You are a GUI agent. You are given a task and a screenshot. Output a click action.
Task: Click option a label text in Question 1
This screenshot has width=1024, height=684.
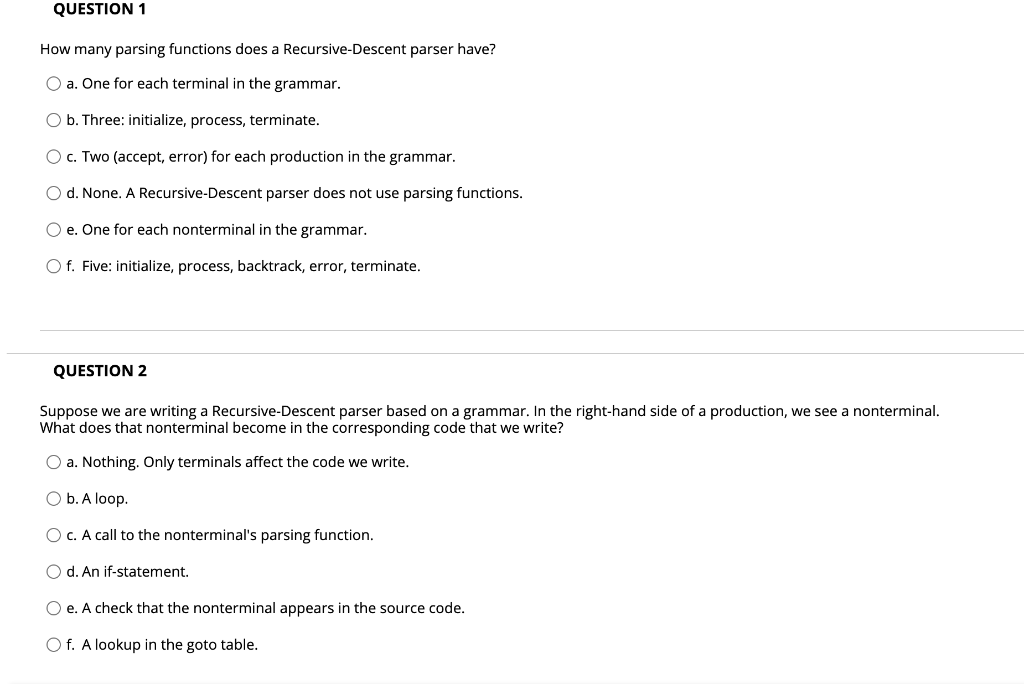[203, 83]
